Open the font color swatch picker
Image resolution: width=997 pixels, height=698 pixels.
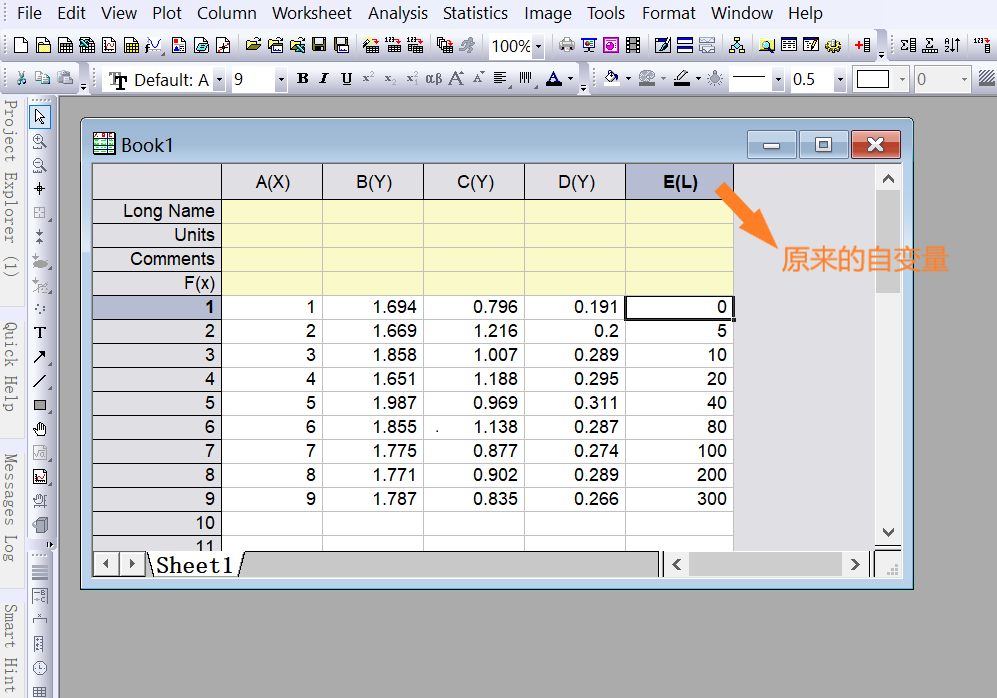[571, 78]
